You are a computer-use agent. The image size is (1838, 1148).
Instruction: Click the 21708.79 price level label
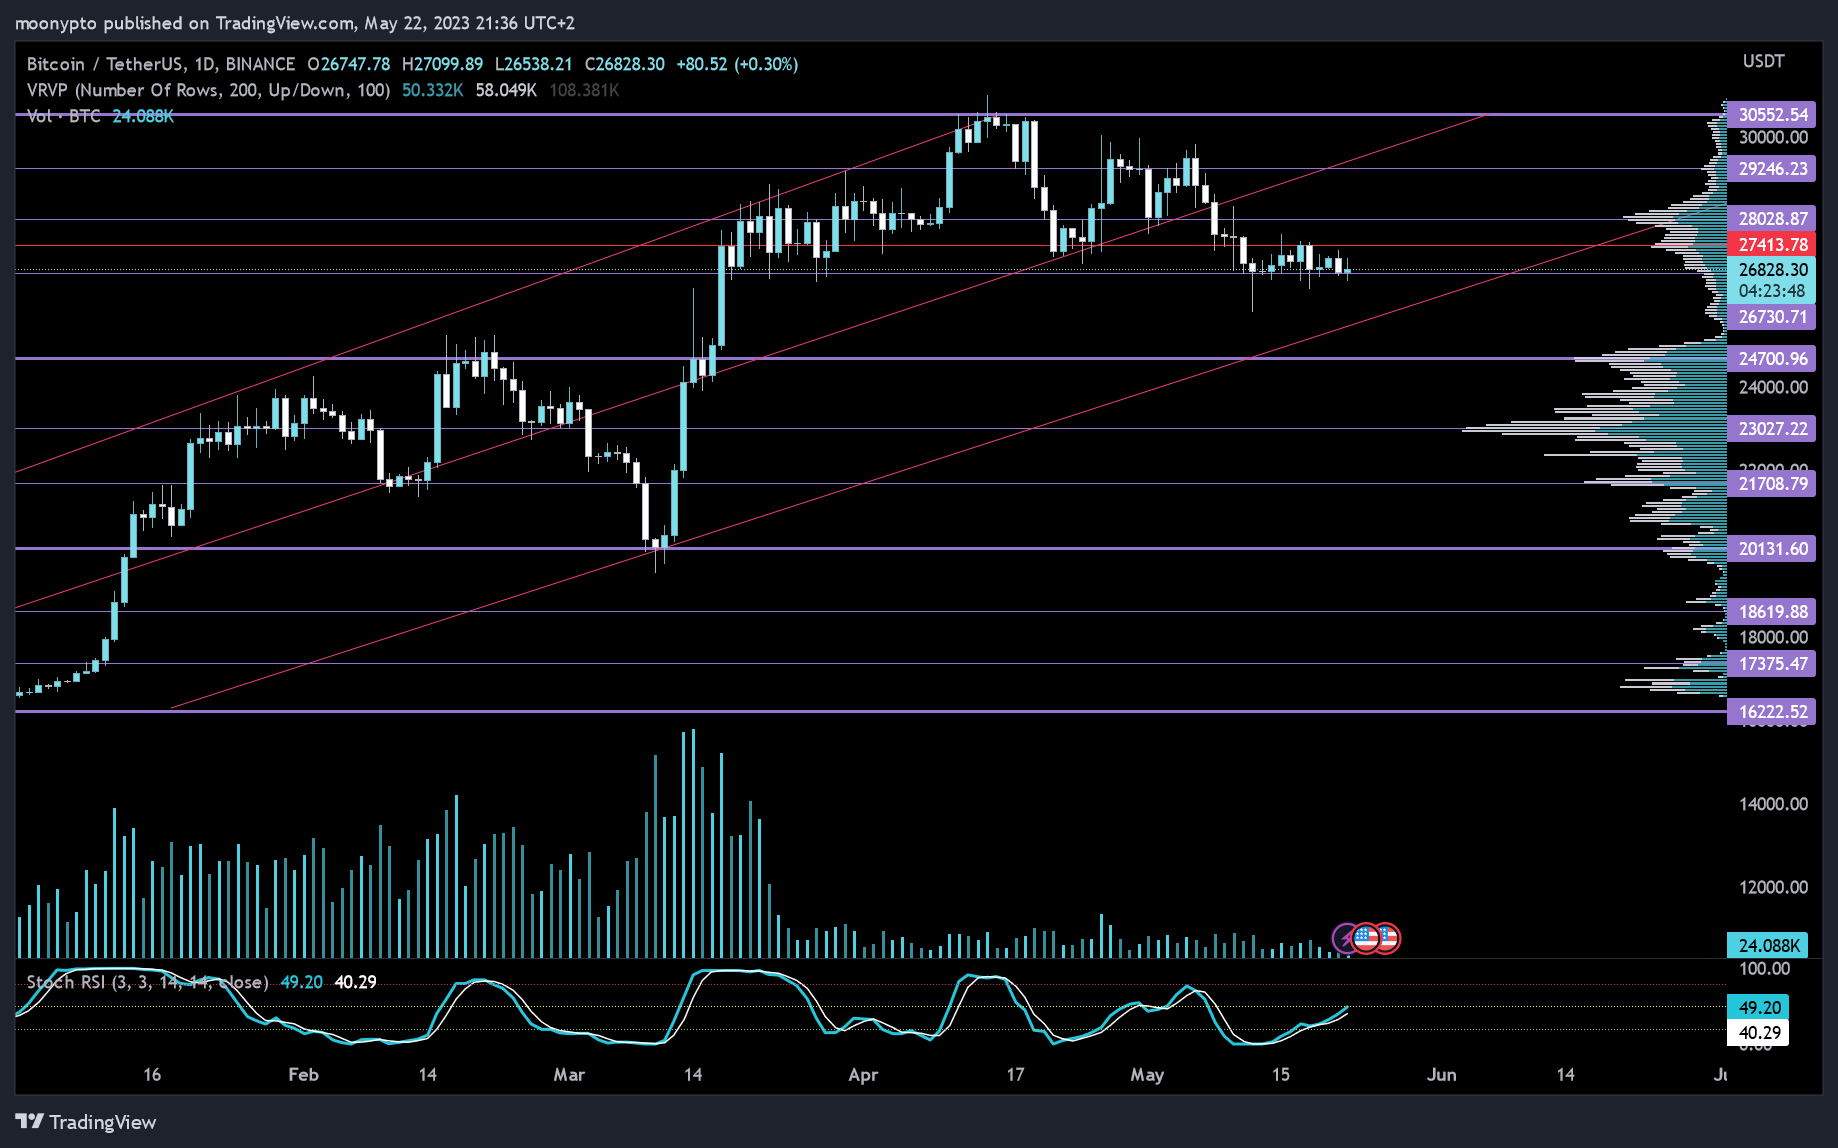pyautogui.click(x=1772, y=484)
